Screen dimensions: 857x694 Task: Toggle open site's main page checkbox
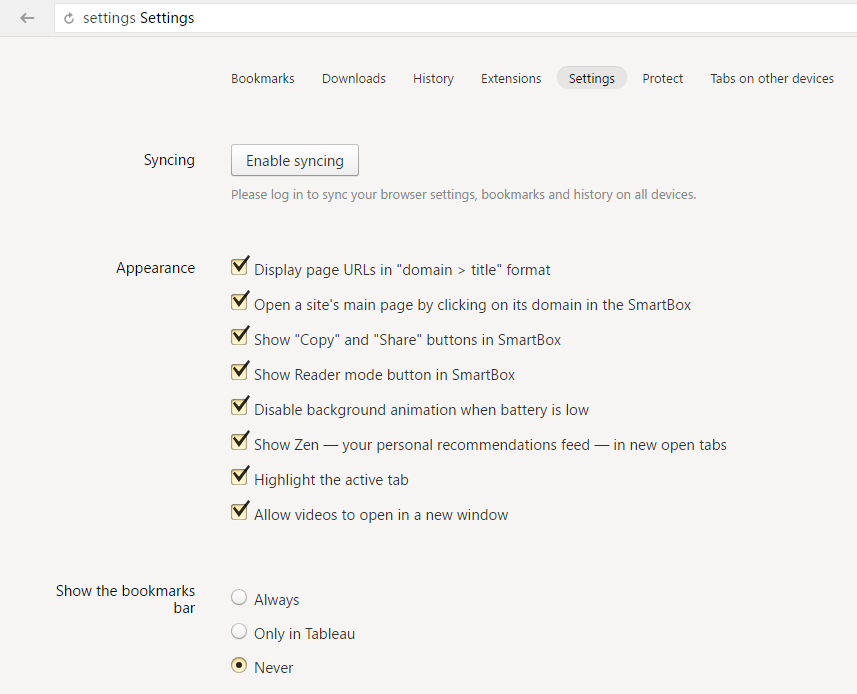[x=239, y=302]
